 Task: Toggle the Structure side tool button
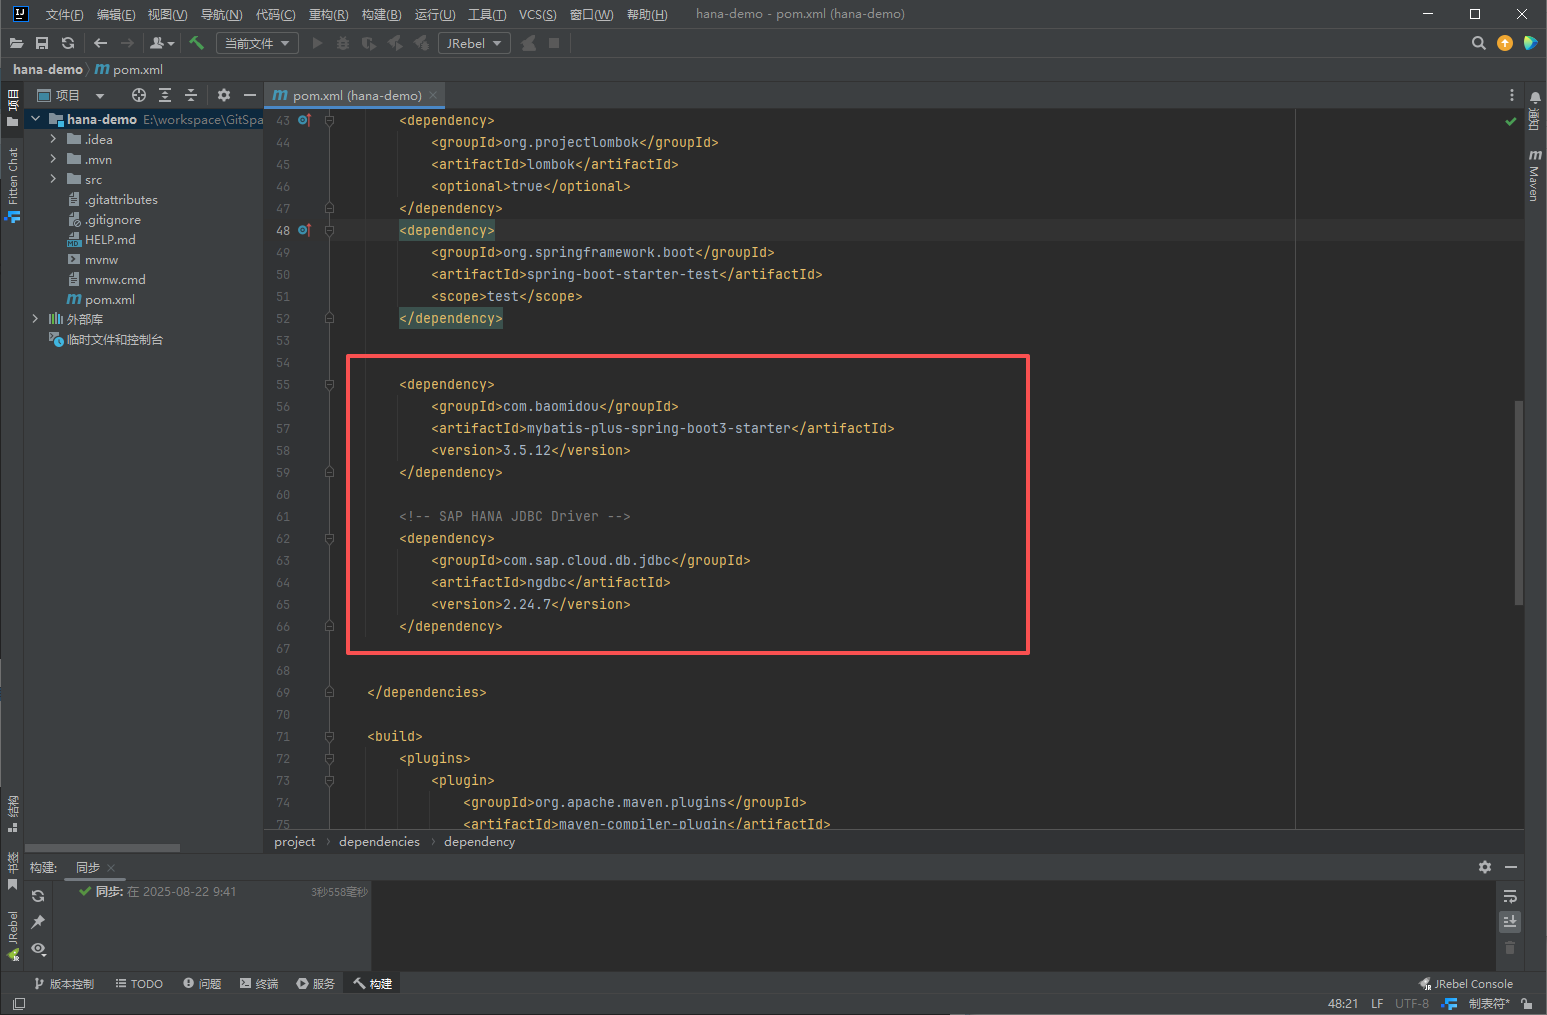tap(12, 814)
